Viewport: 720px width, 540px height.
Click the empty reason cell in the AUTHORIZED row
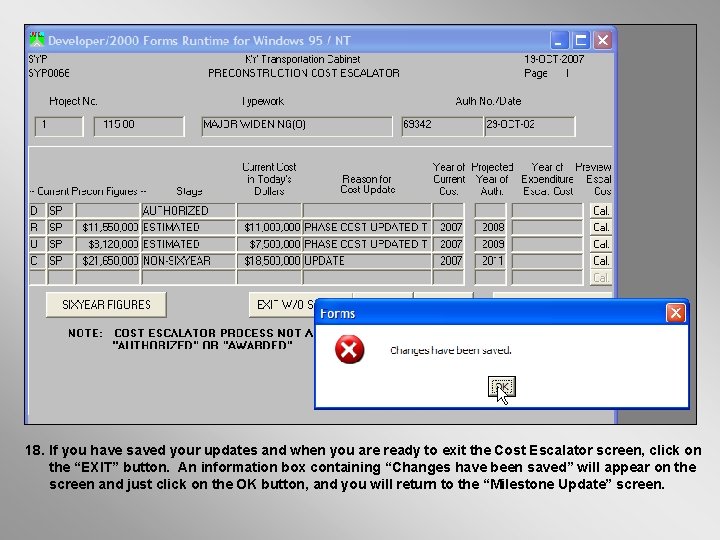click(367, 211)
